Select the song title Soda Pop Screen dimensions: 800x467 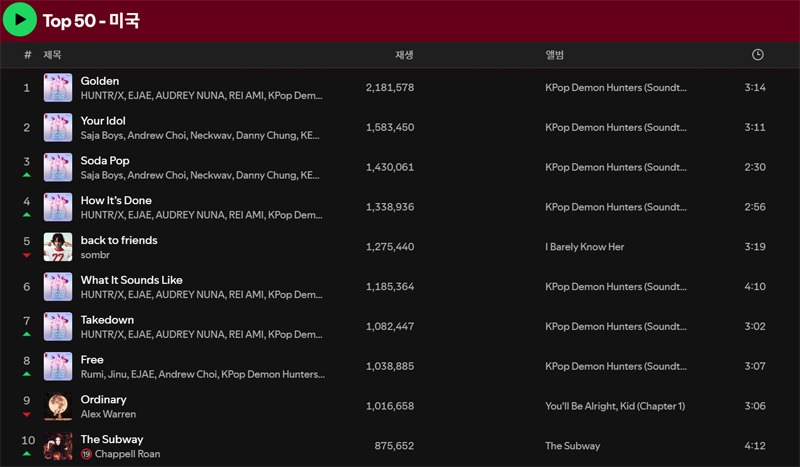point(105,161)
